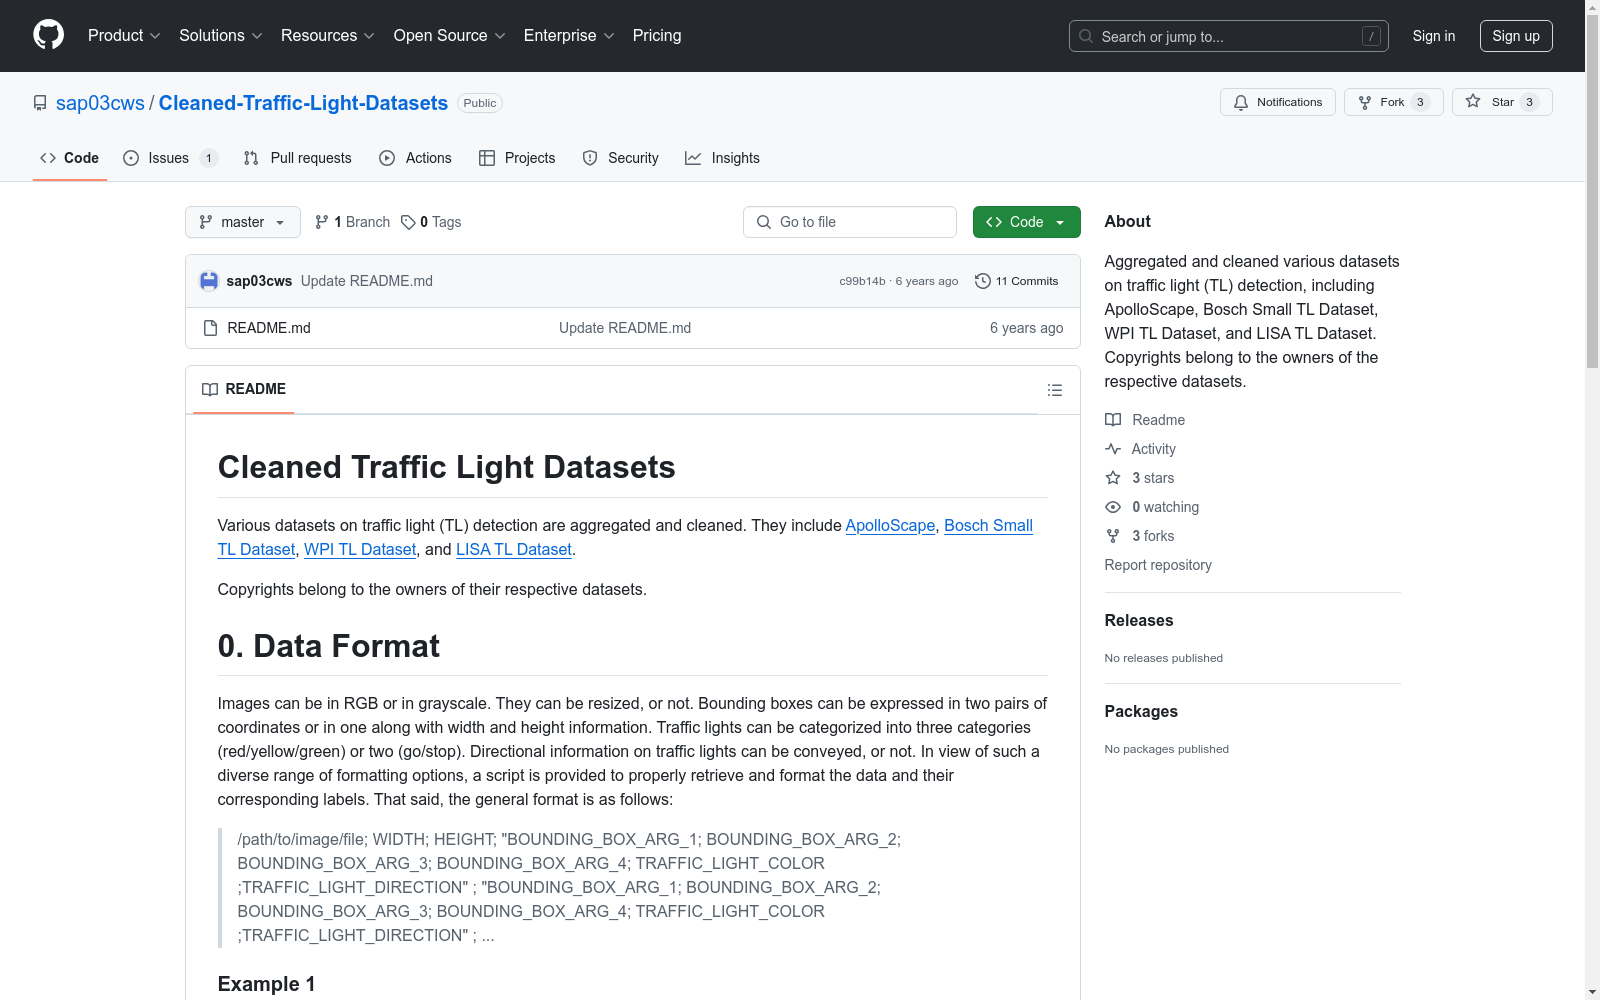Click the Sign up button
The height and width of the screenshot is (1000, 1600).
point(1516,36)
